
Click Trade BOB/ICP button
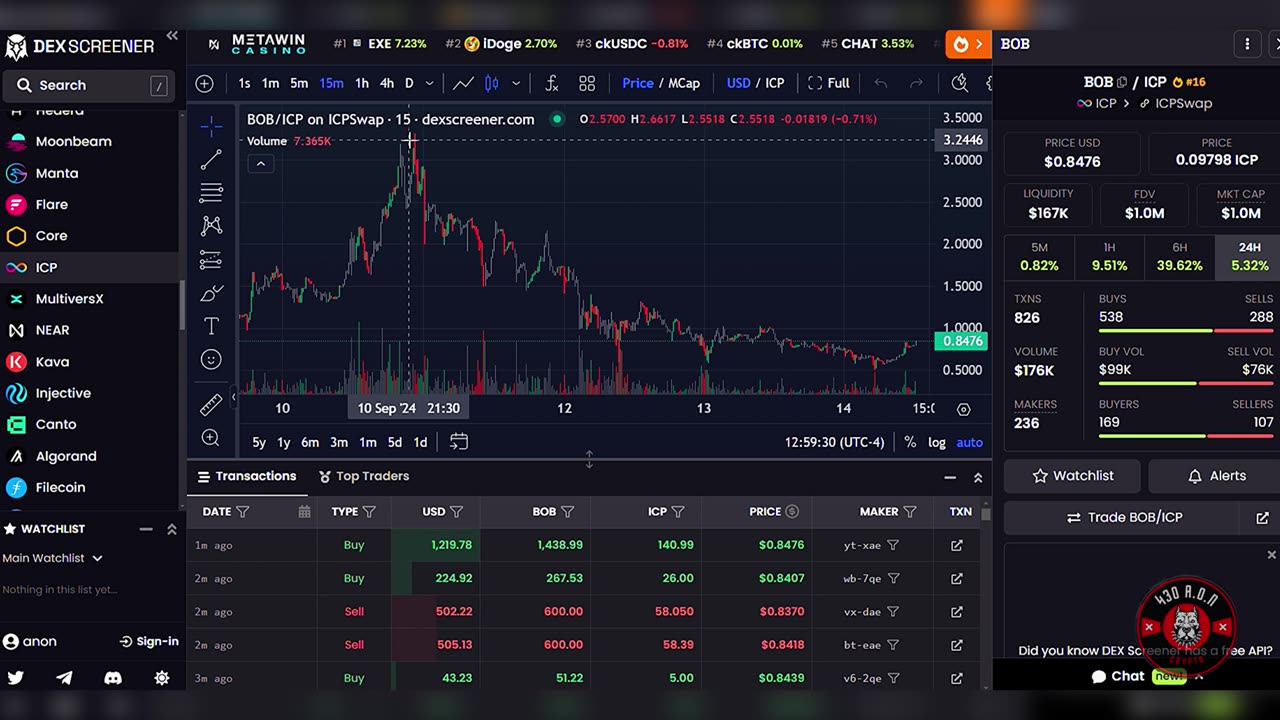(x=1124, y=518)
